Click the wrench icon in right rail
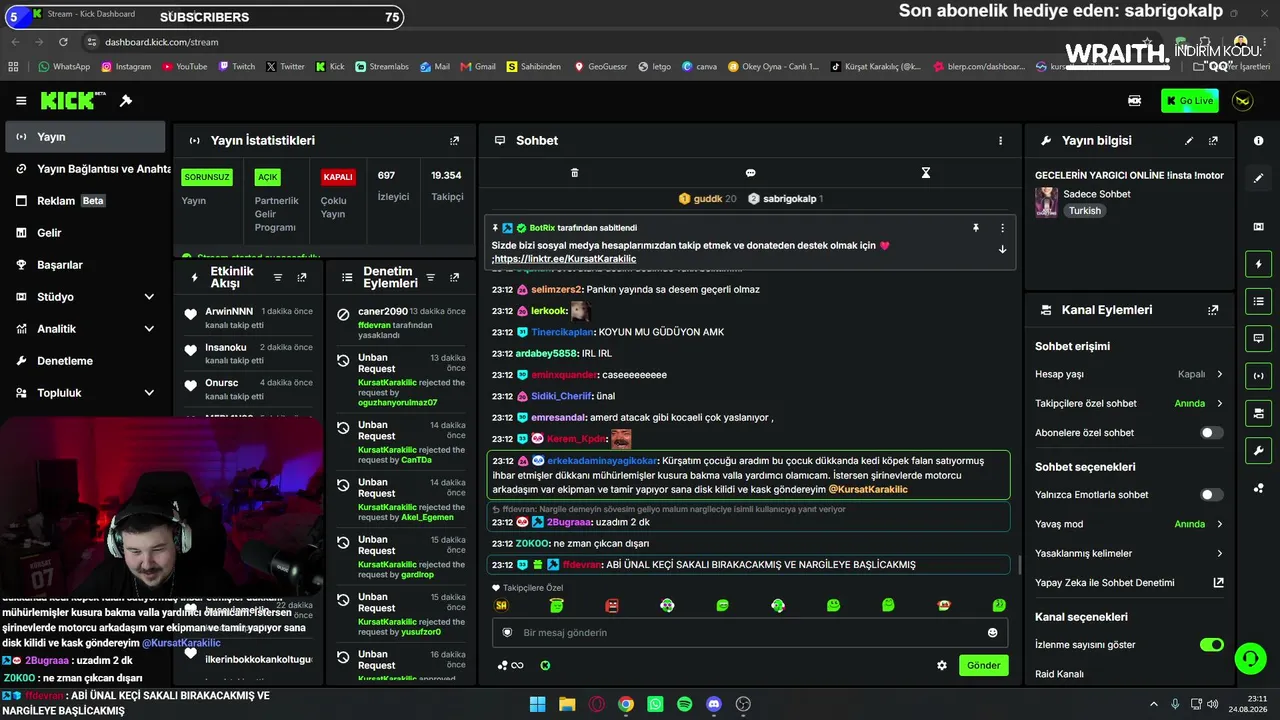The width and height of the screenshot is (1280, 720). pos(1258,451)
